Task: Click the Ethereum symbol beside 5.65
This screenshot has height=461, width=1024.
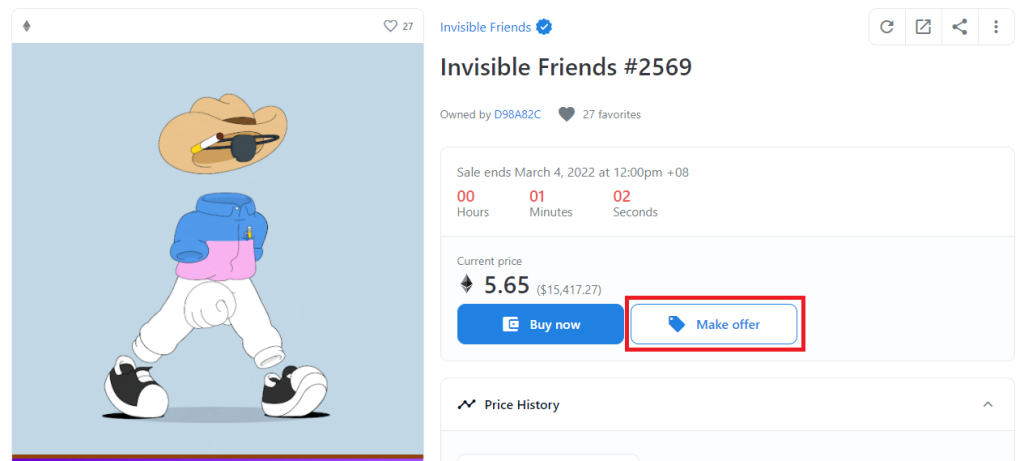Action: click(466, 284)
